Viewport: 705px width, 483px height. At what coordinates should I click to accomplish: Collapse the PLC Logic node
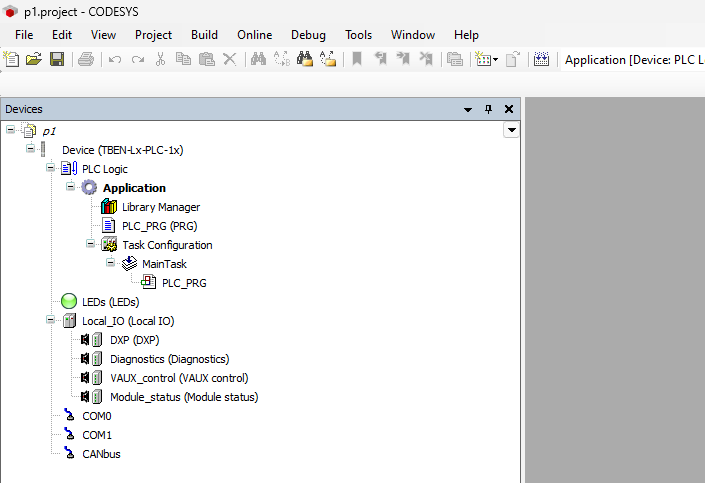click(50, 168)
